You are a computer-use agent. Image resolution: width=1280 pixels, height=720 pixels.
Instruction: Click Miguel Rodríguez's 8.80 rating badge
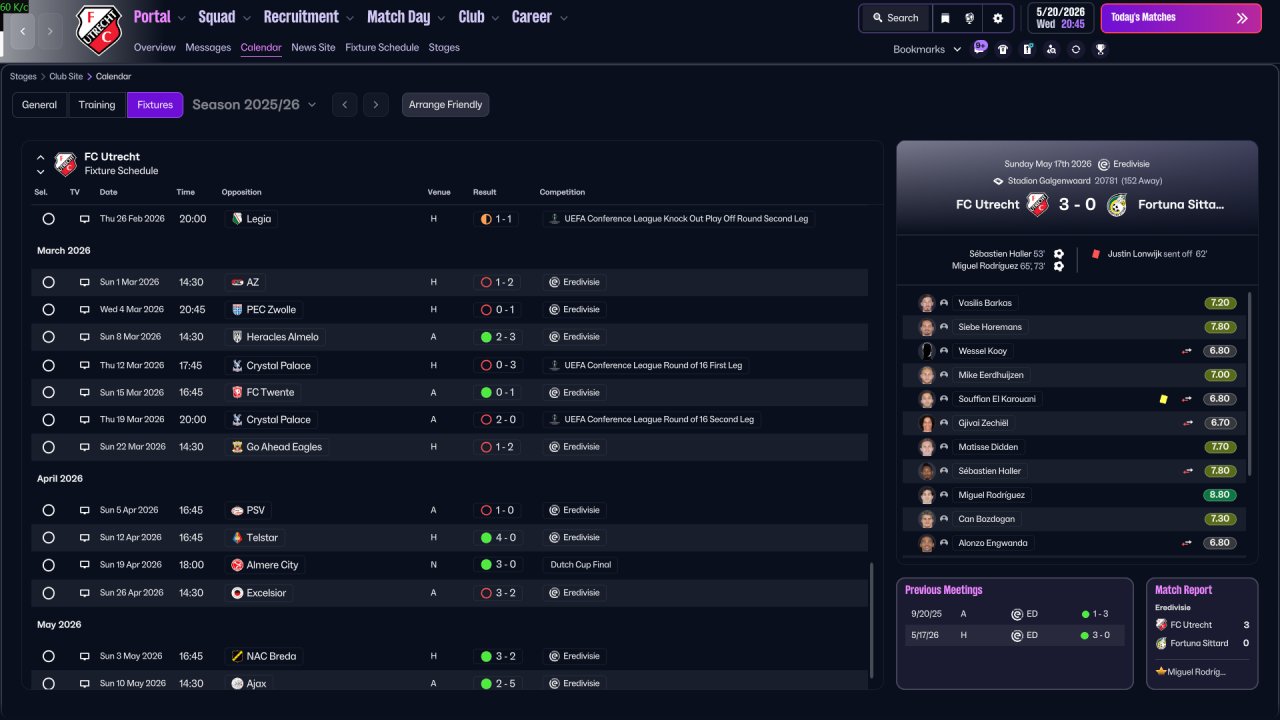[x=1220, y=495]
